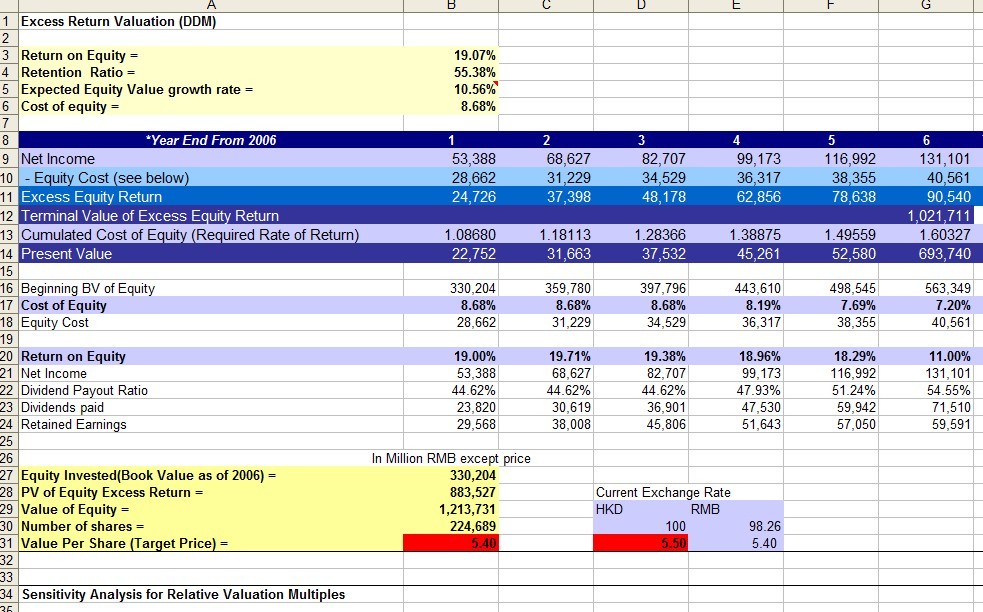Click the Return on Equity value 19.07%
Viewport: 983px width, 612px height.
(x=451, y=55)
